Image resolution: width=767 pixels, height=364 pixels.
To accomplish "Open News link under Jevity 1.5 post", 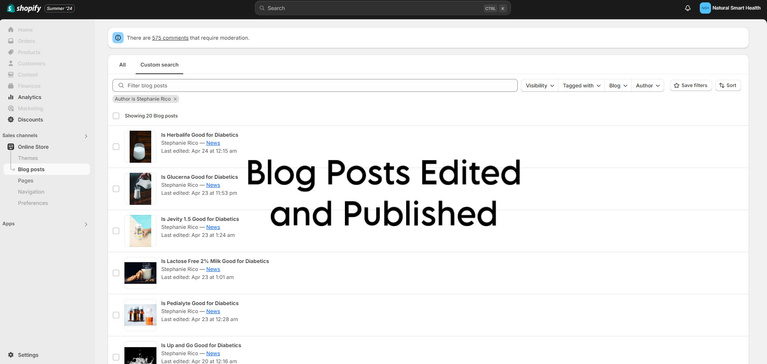I will coord(213,227).
